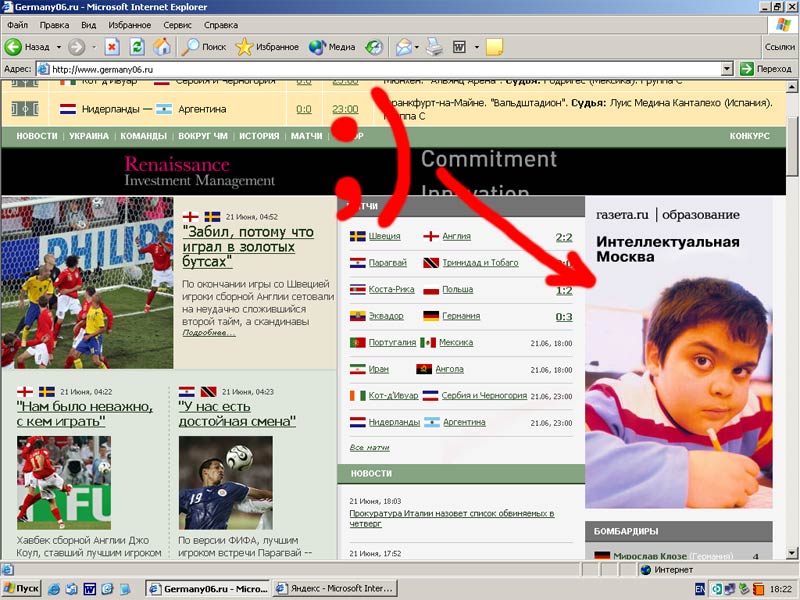Click the EN language indicator in tray

(x=701, y=589)
